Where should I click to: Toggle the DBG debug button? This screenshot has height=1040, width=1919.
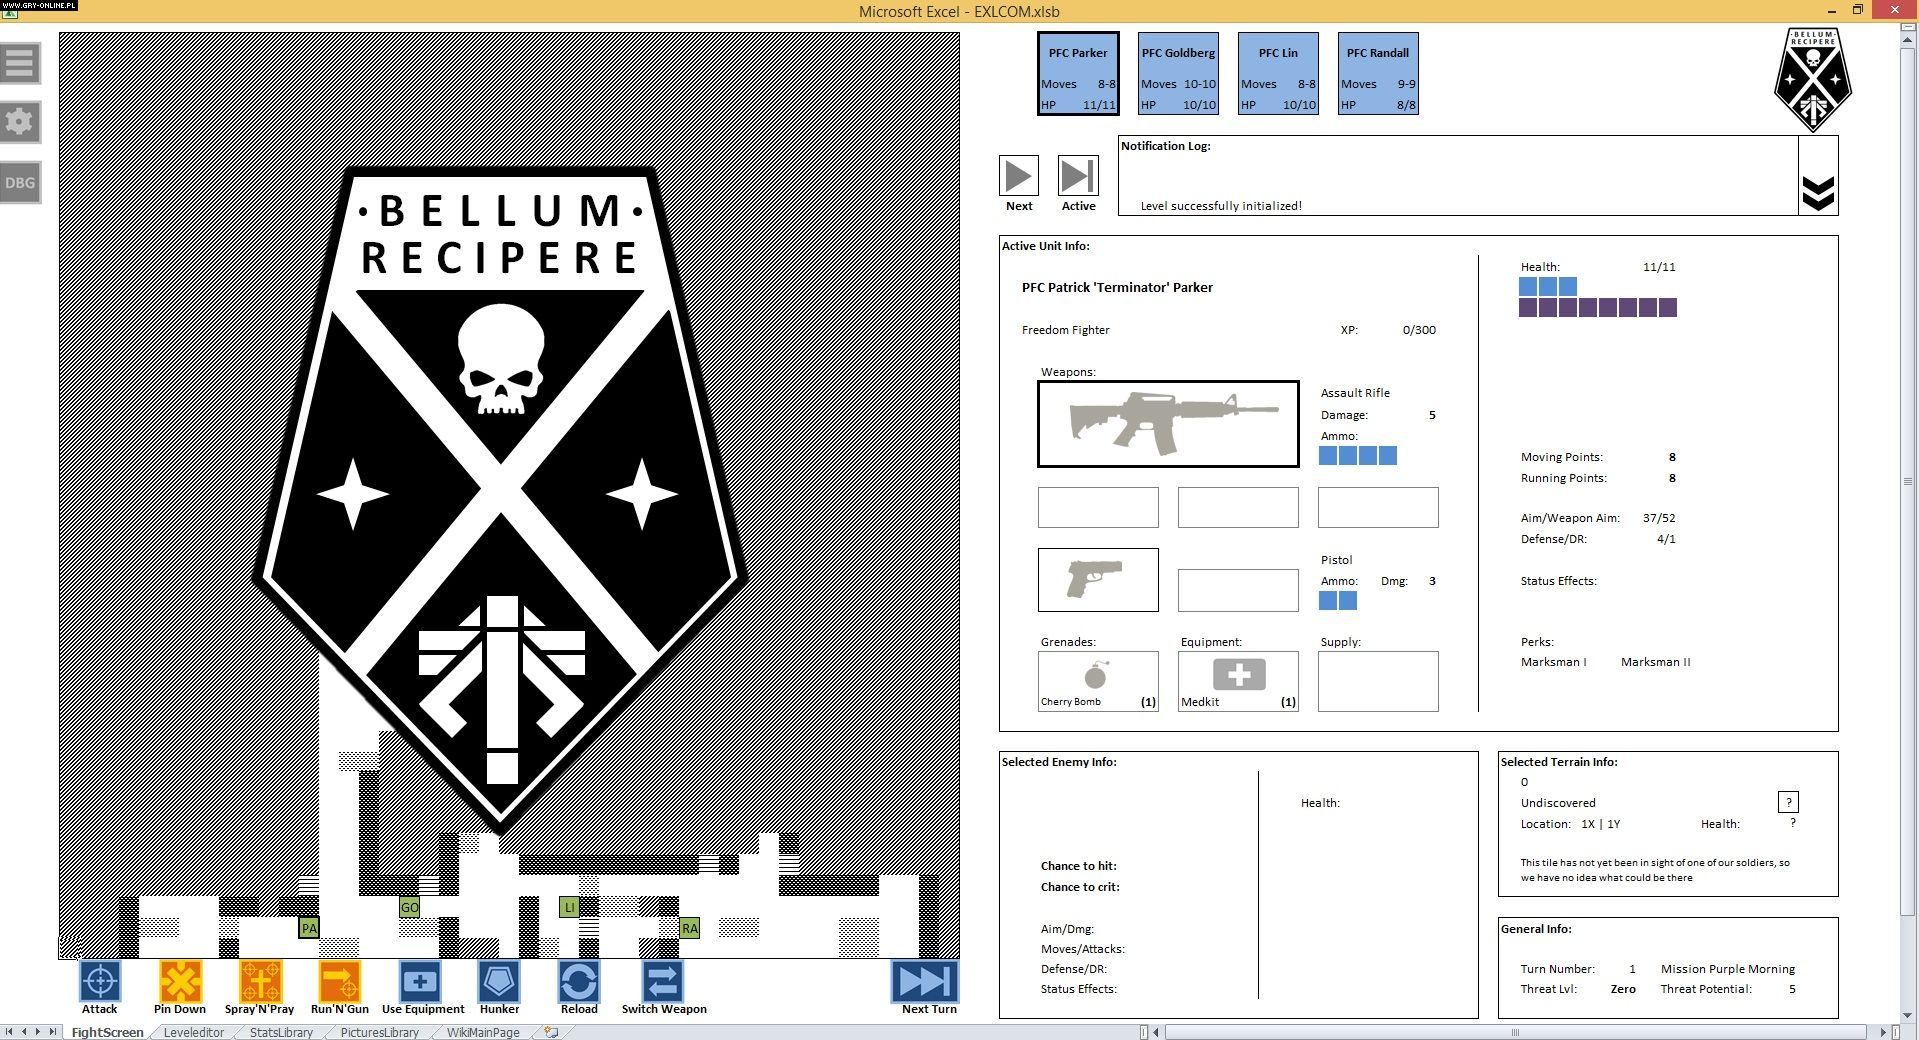[x=20, y=183]
